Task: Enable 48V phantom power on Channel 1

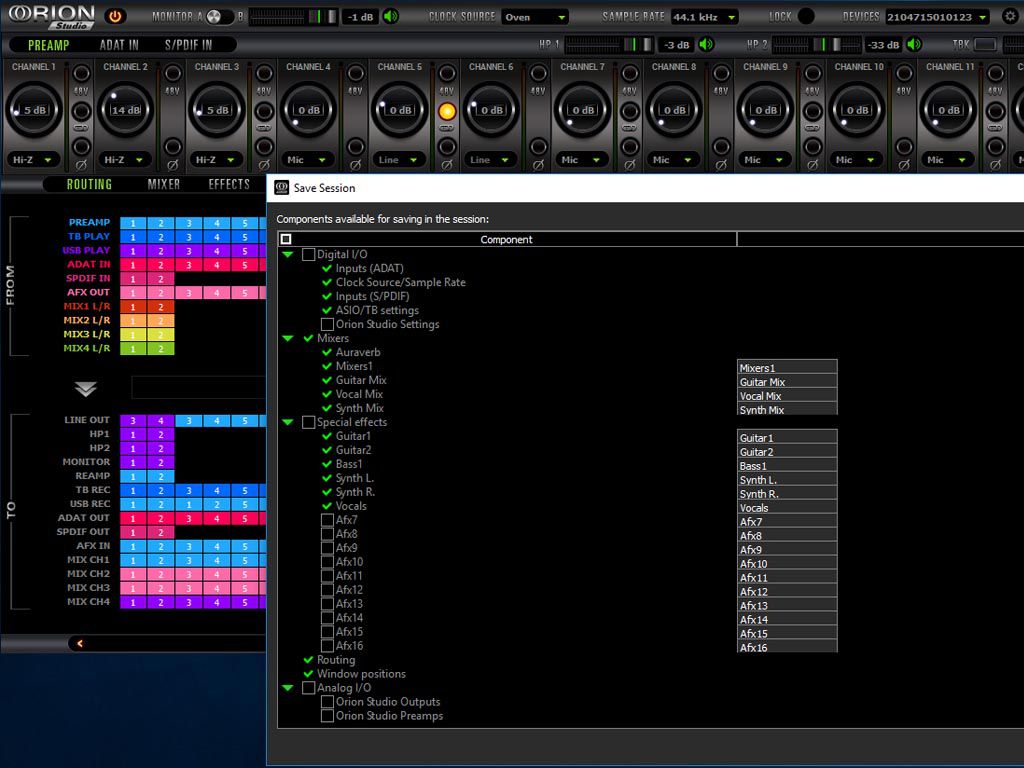Action: [81, 73]
